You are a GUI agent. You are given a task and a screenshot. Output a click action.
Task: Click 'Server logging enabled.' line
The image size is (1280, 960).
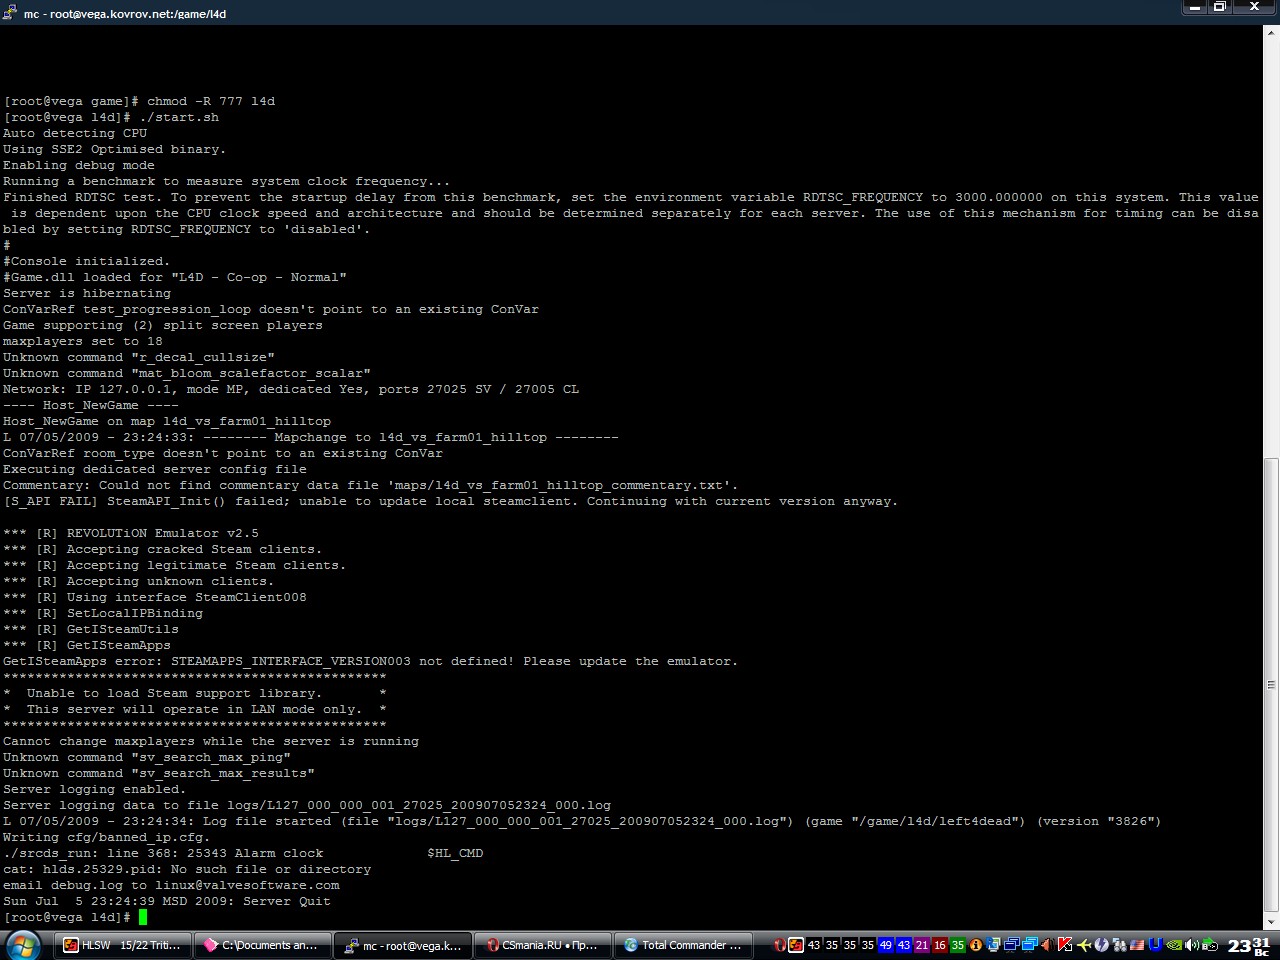95,789
